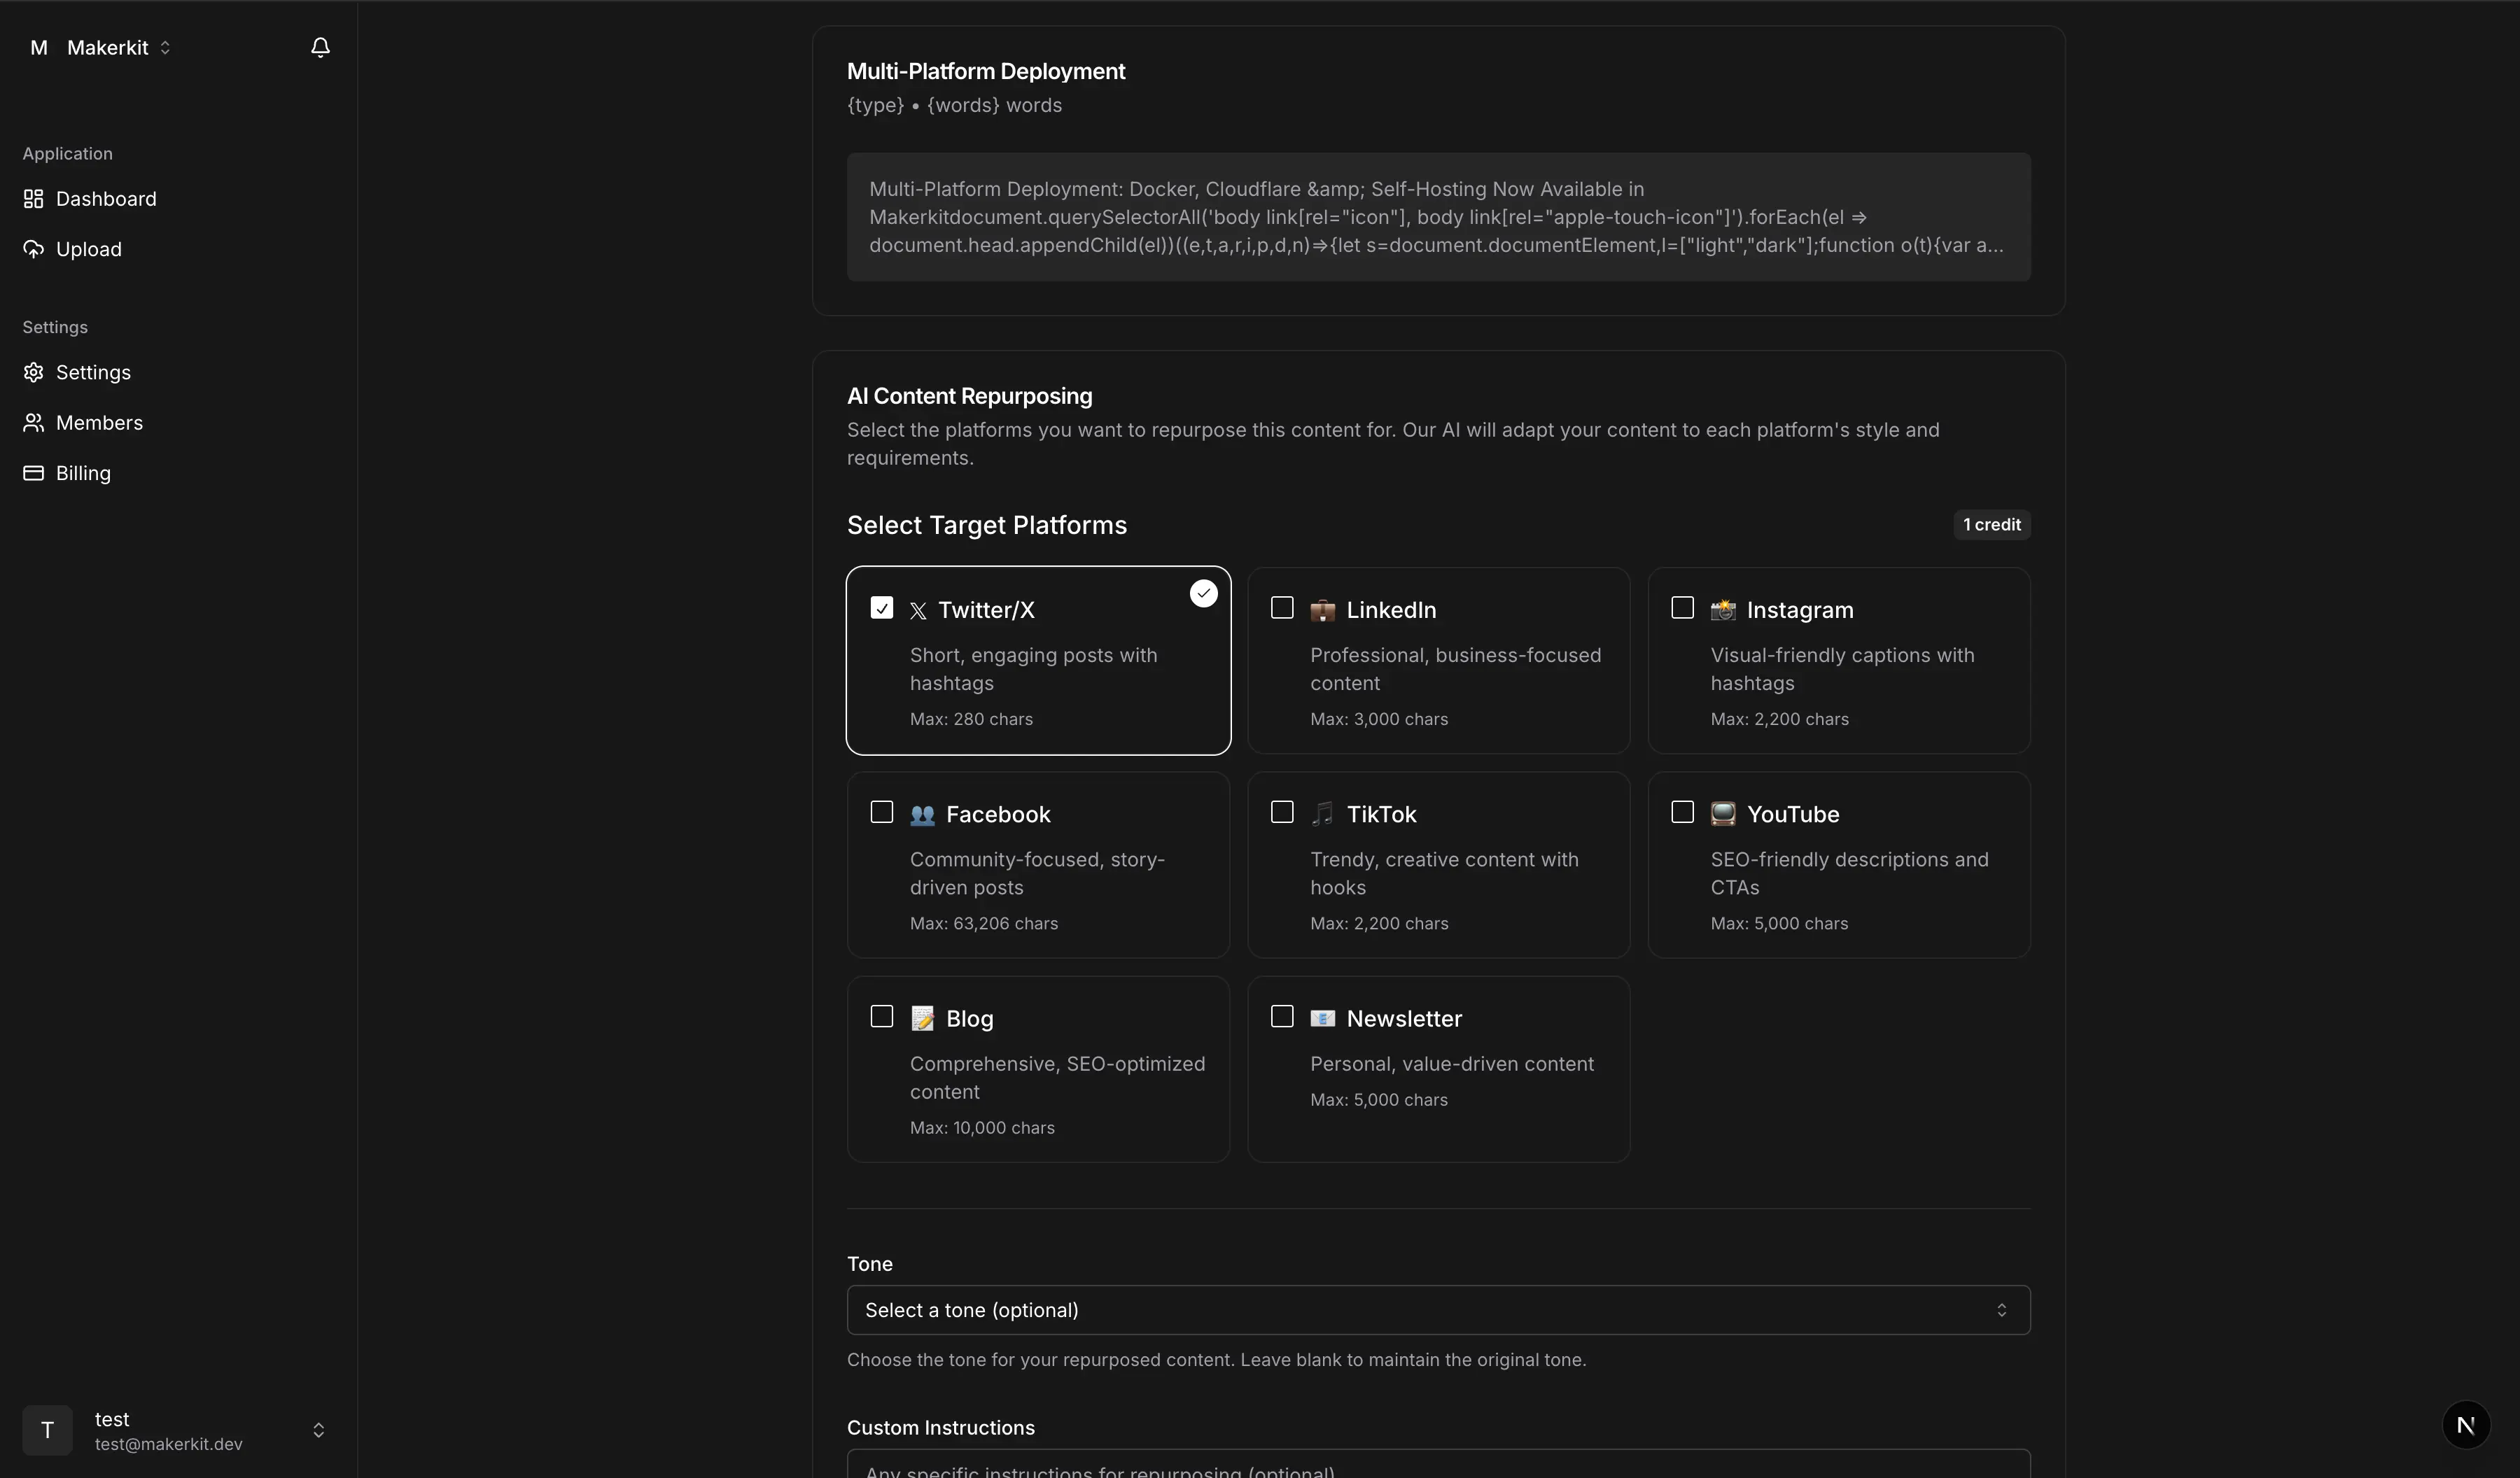Focus the Custom Instructions text field
The image size is (2520, 1478).
[1437, 1467]
